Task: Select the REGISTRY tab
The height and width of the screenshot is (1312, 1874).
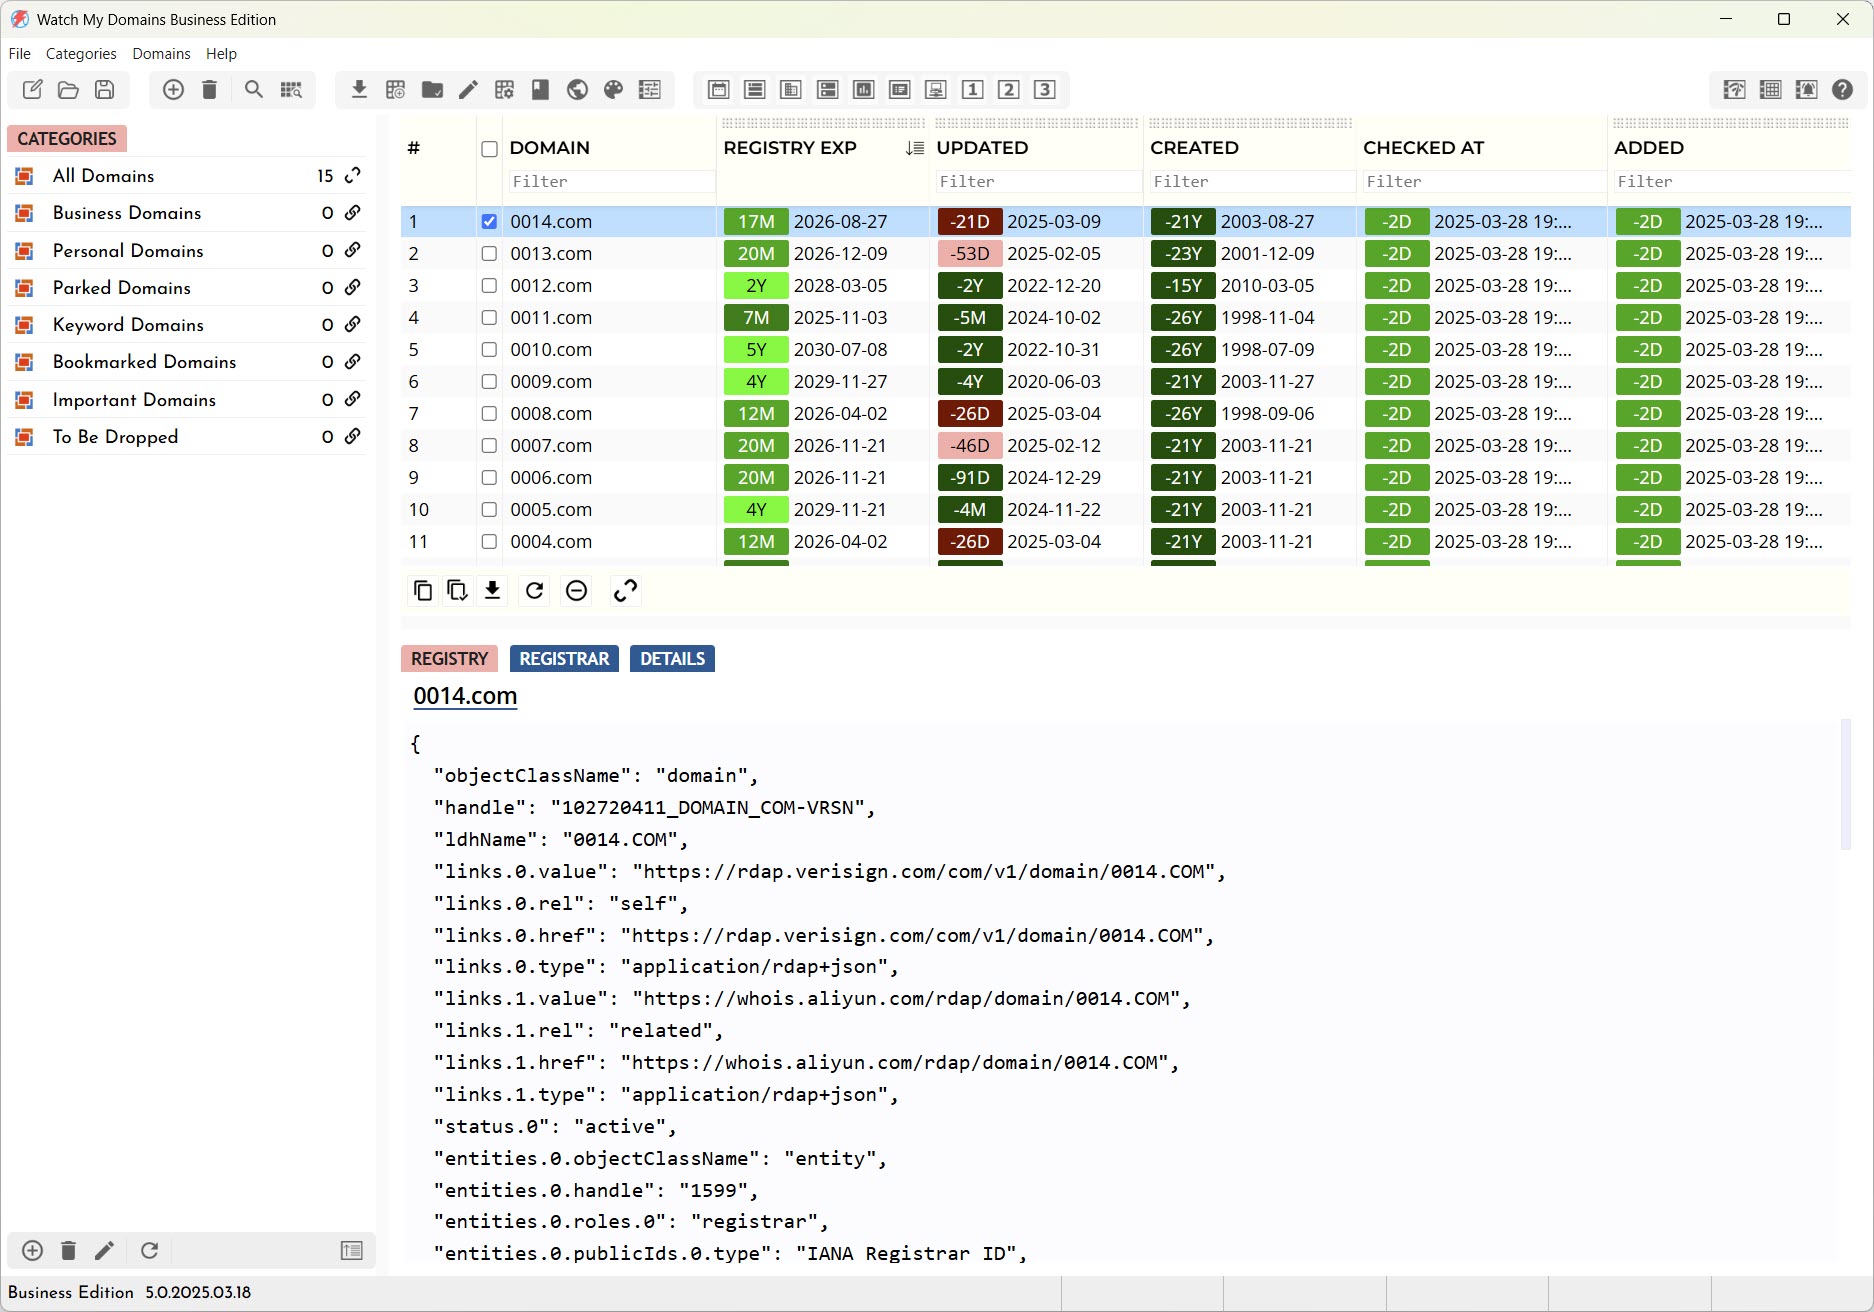Action: pyautogui.click(x=449, y=659)
